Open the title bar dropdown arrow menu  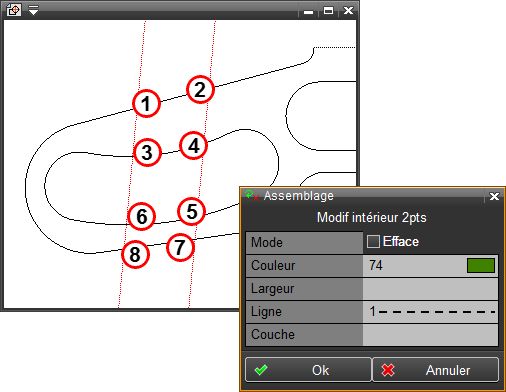click(33, 10)
